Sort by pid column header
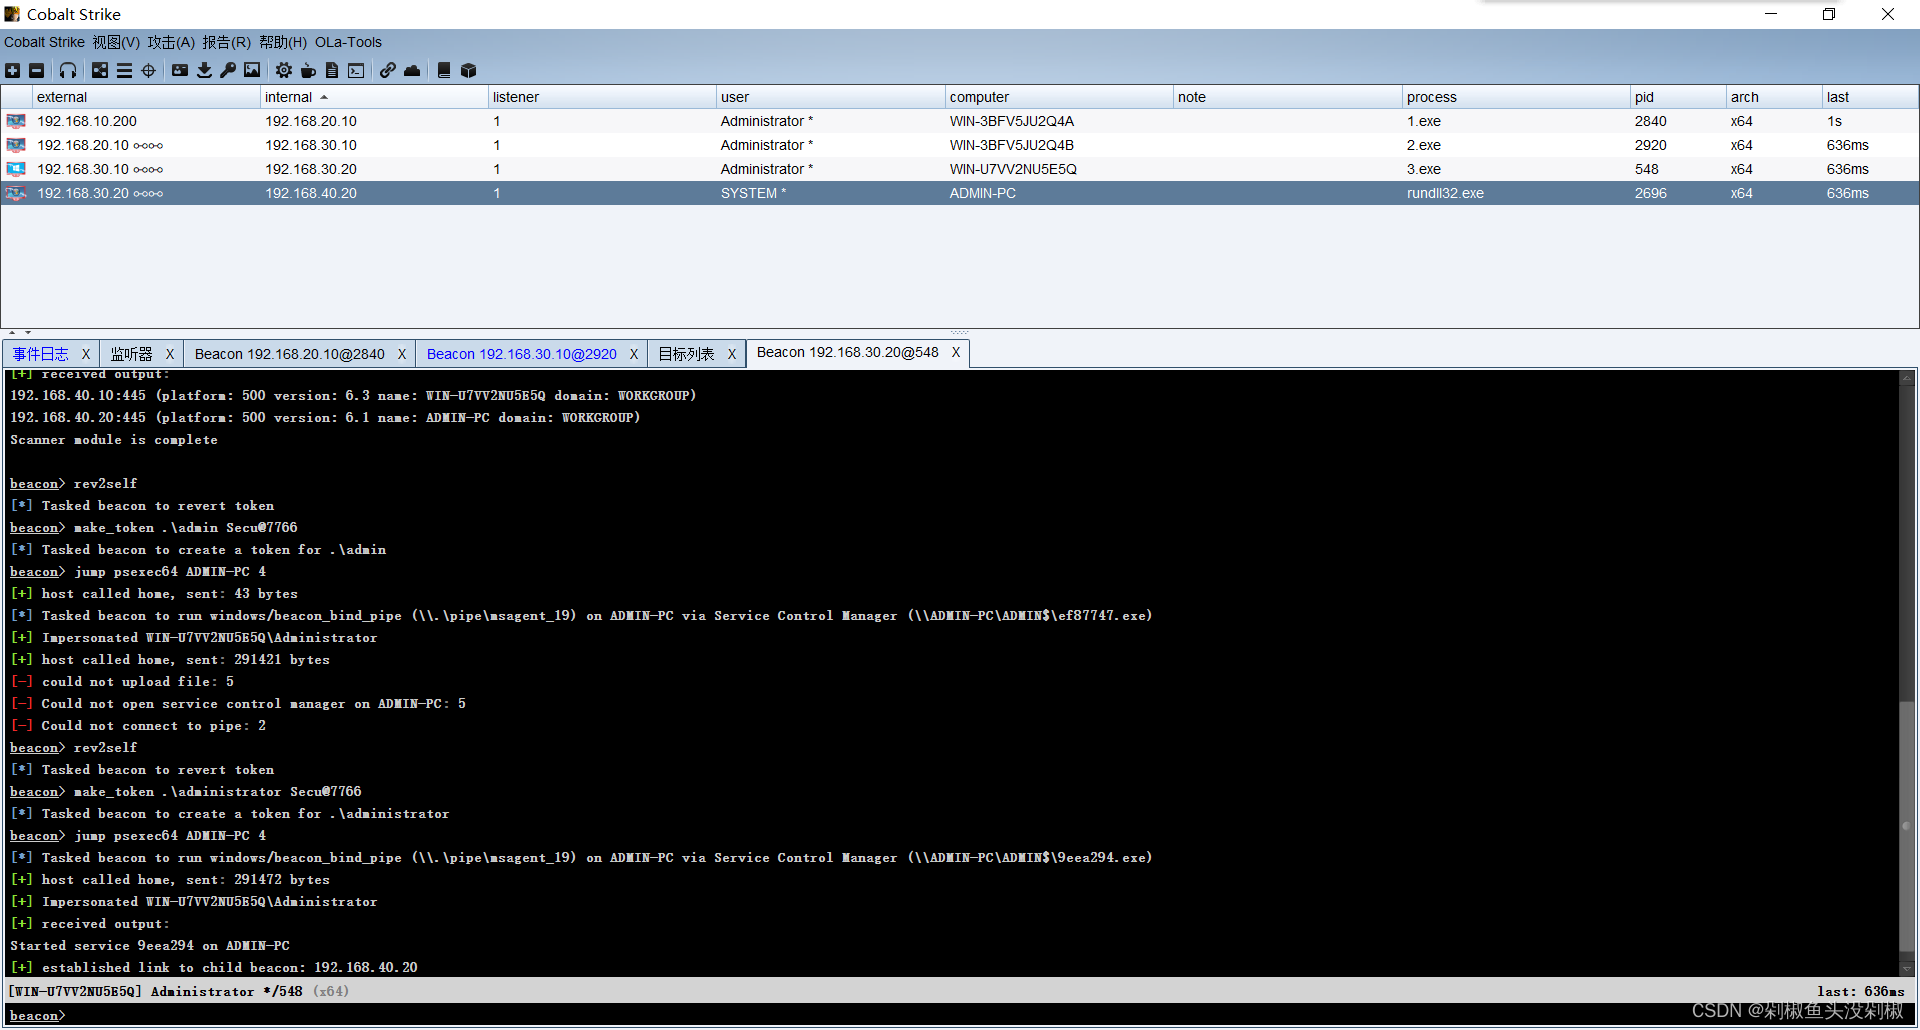 [x=1678, y=97]
